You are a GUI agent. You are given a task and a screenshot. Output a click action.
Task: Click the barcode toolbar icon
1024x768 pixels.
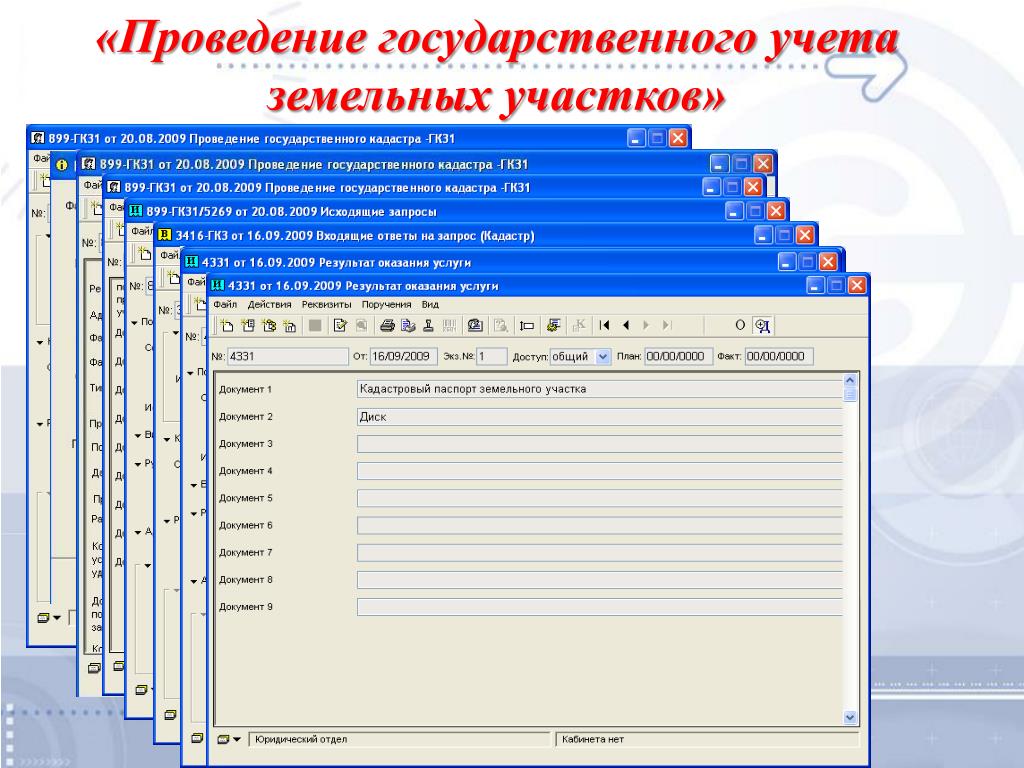(x=449, y=325)
